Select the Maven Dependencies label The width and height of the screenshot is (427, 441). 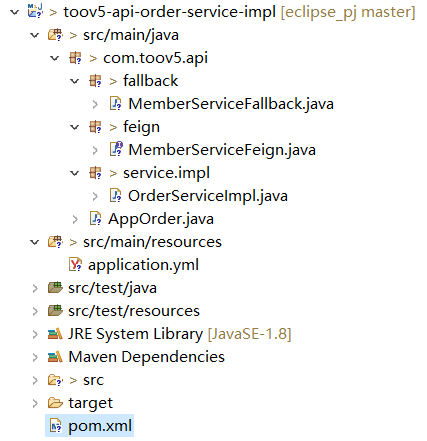146,357
